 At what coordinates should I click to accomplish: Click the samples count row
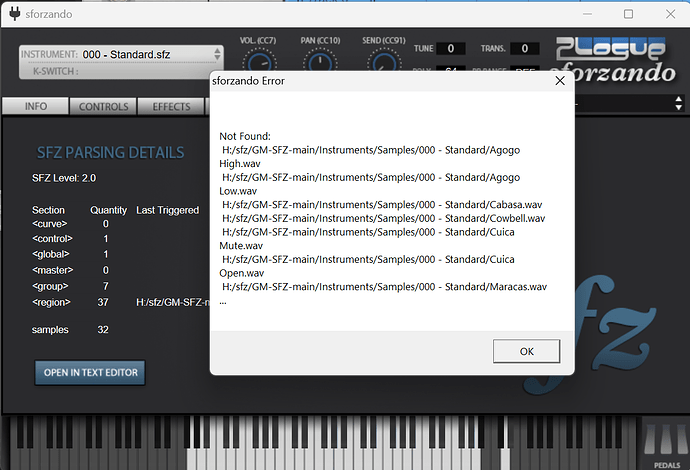tap(70, 330)
